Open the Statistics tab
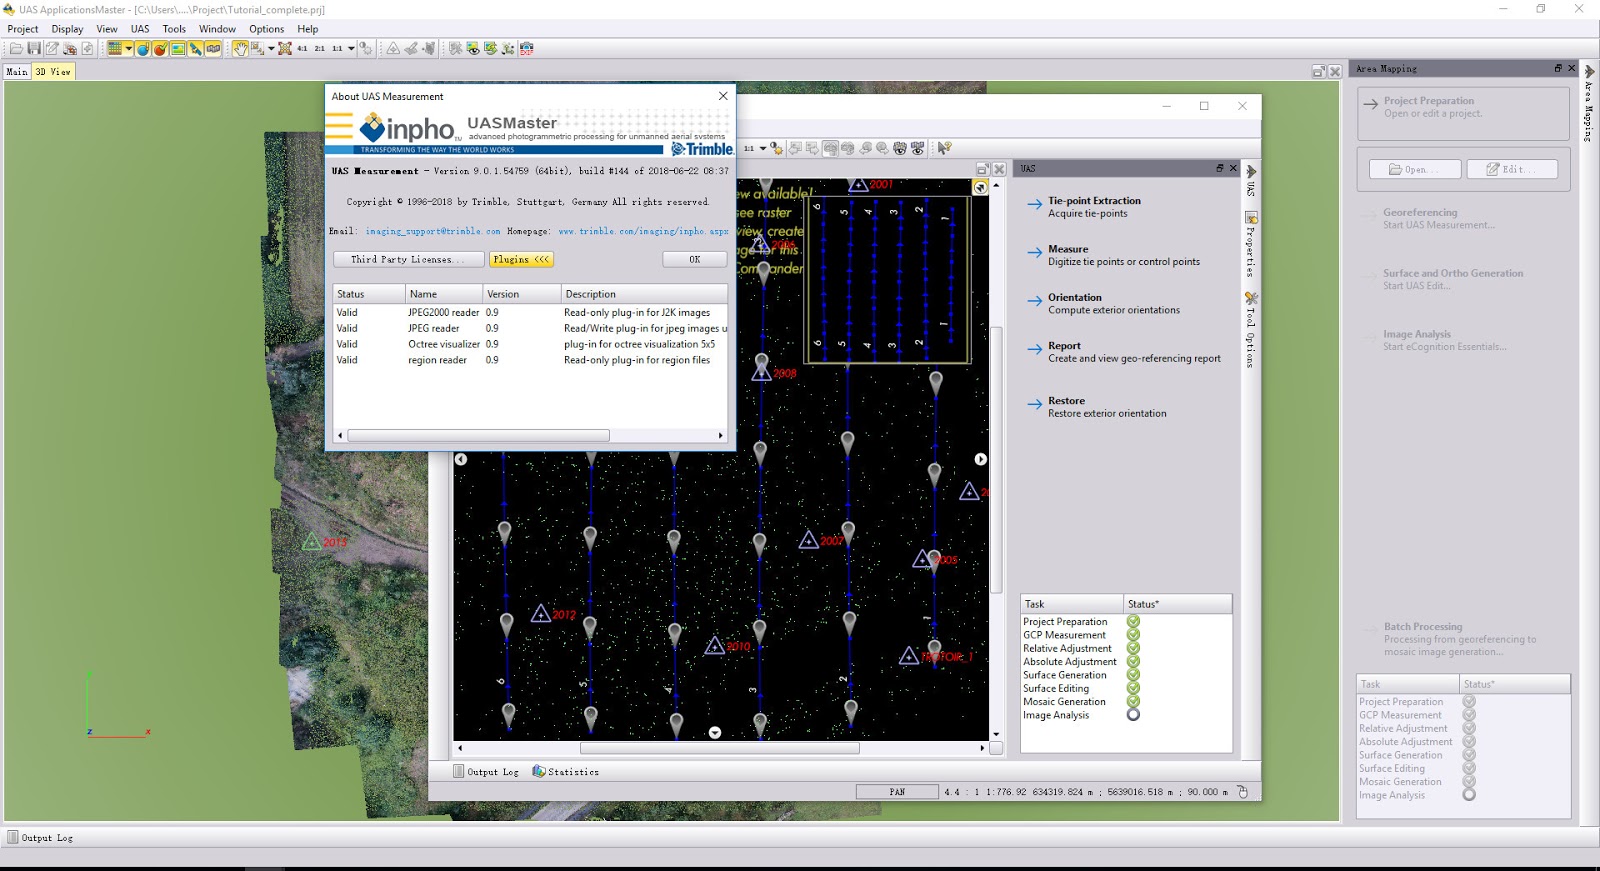Screen dimensions: 1600x871 (x=566, y=772)
